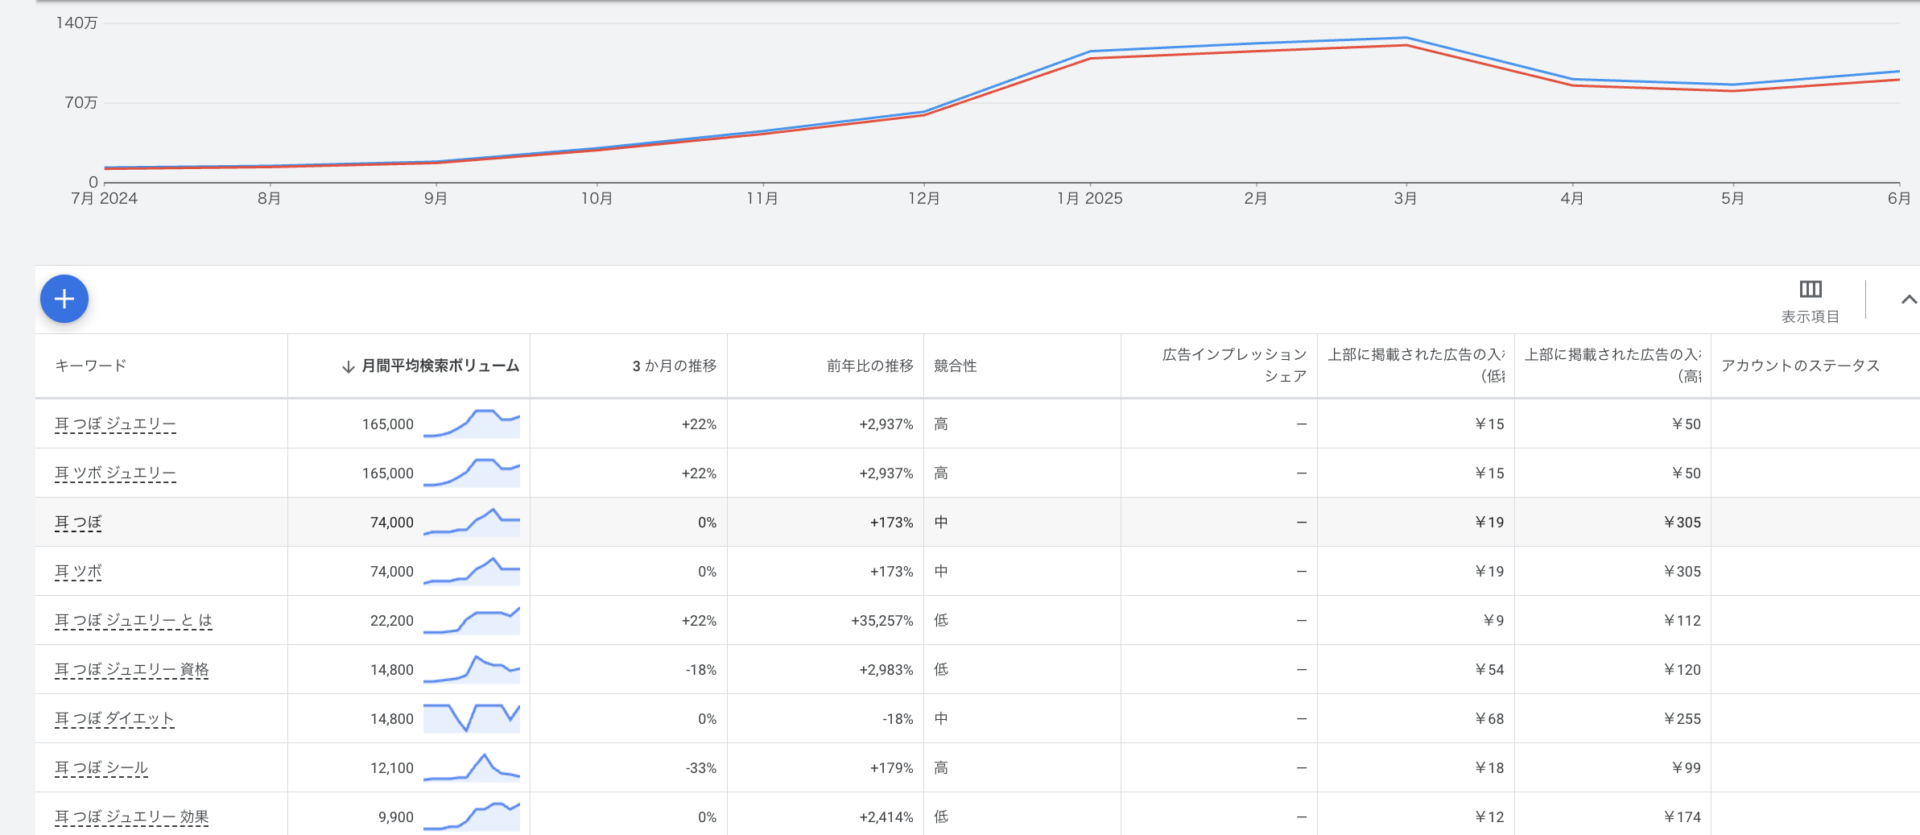Click the アカウントのステータス column header

coord(1800,366)
